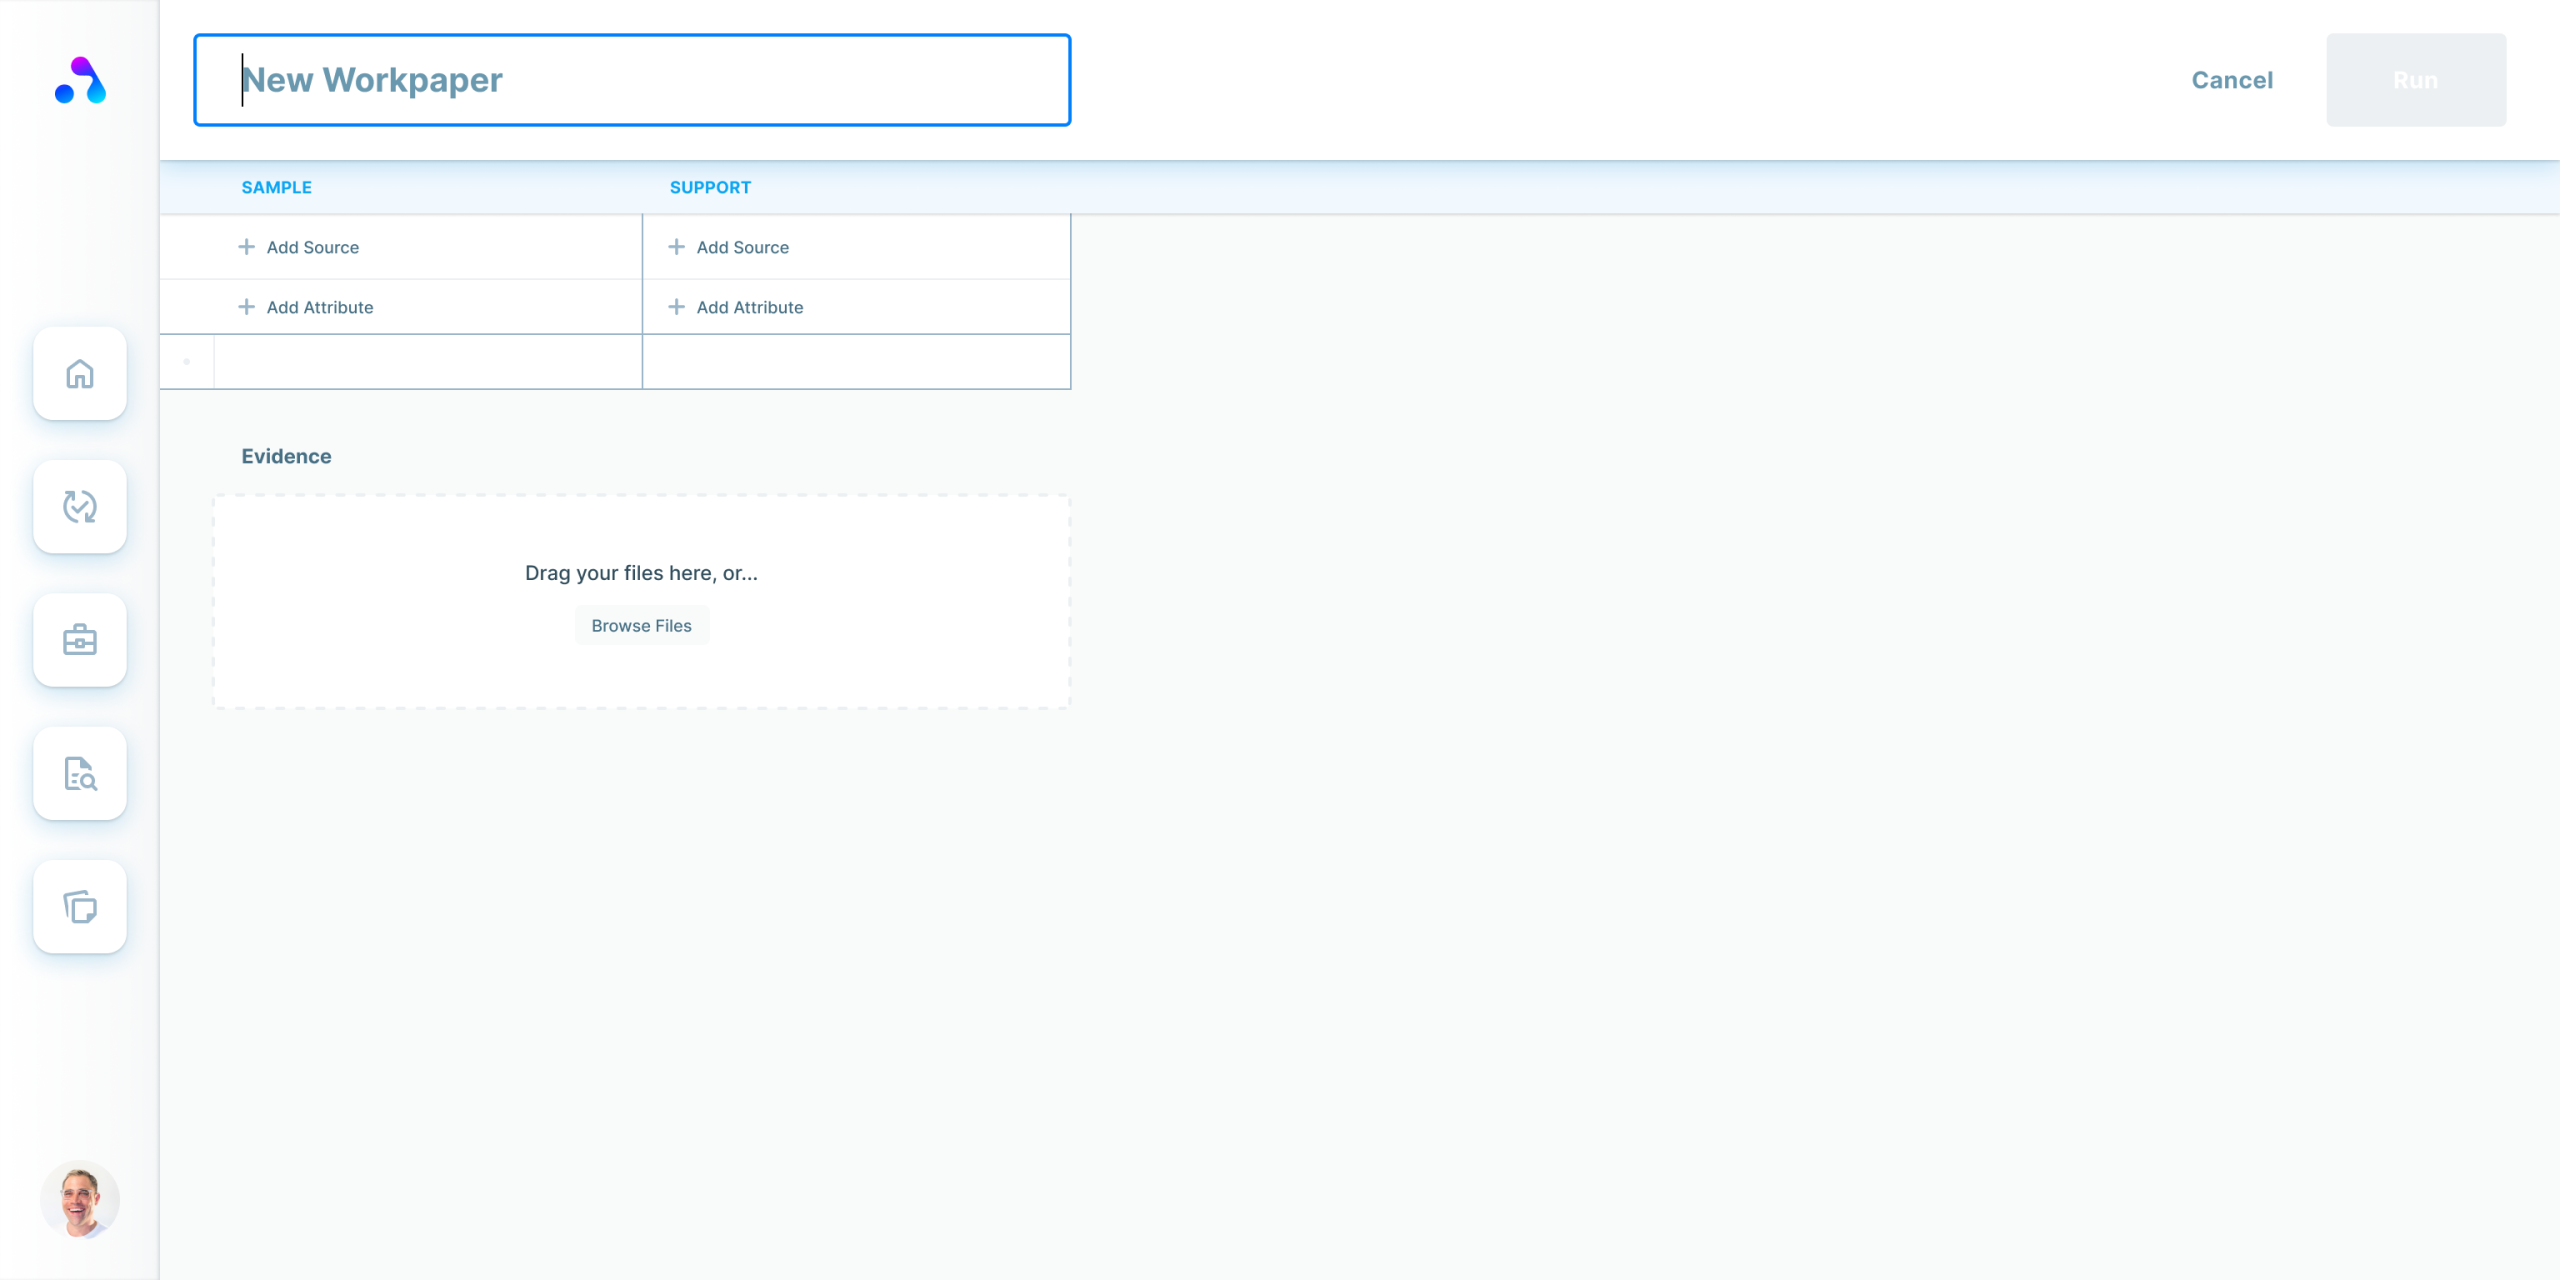
Task: Add an attribute under Sample column
Action: click(319, 307)
